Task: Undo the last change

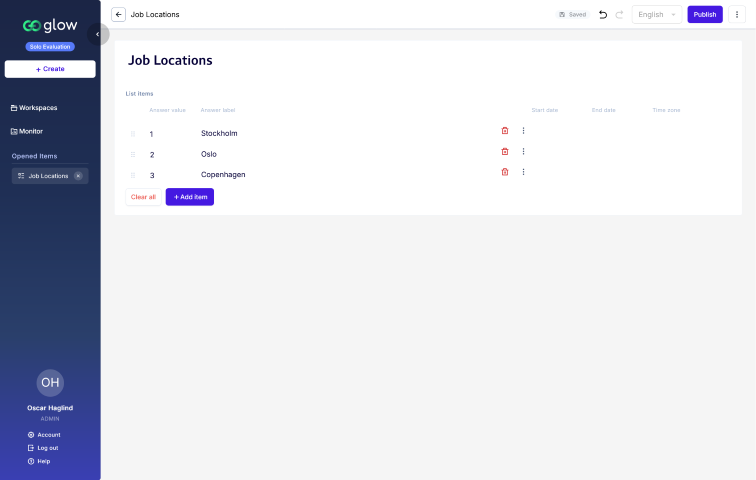Action: [x=603, y=14]
